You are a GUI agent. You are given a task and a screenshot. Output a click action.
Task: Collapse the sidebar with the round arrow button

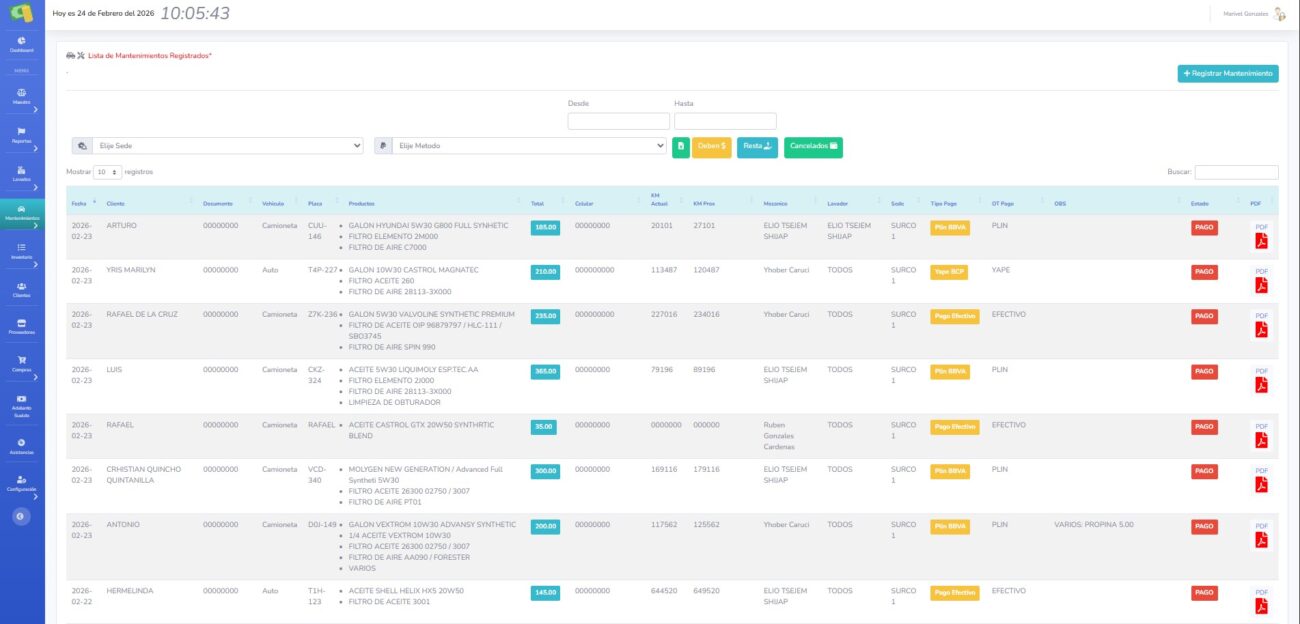pos(22,517)
